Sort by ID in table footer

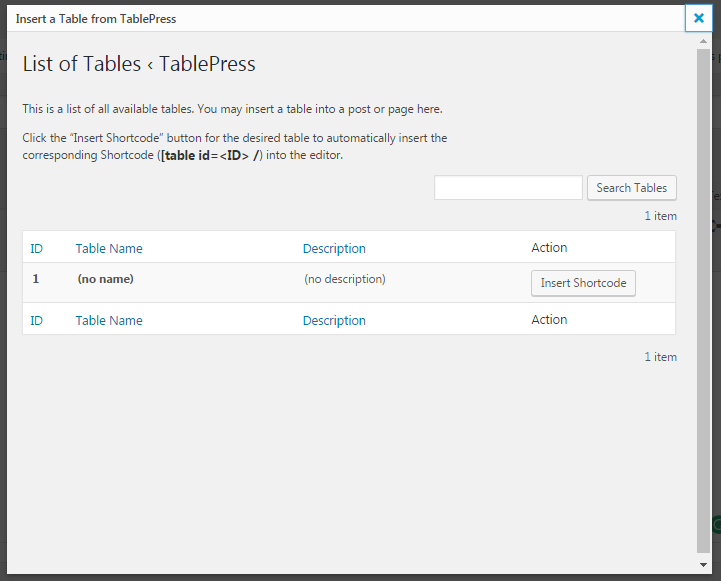[36, 320]
